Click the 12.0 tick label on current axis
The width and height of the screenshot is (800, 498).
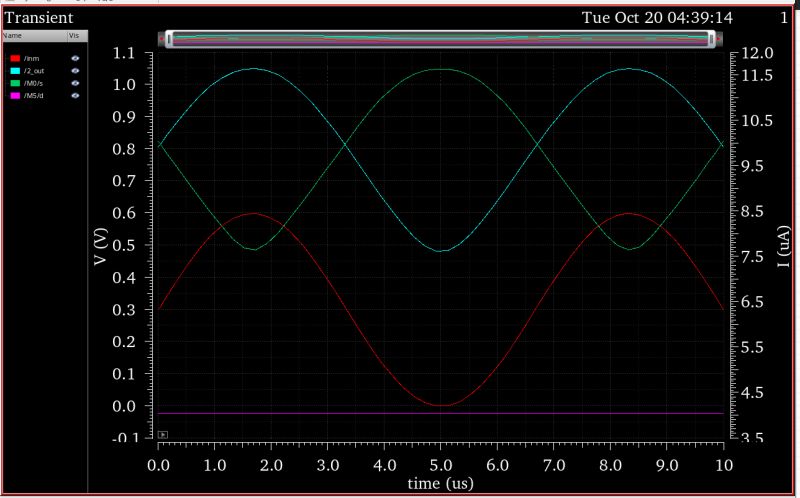point(757,53)
